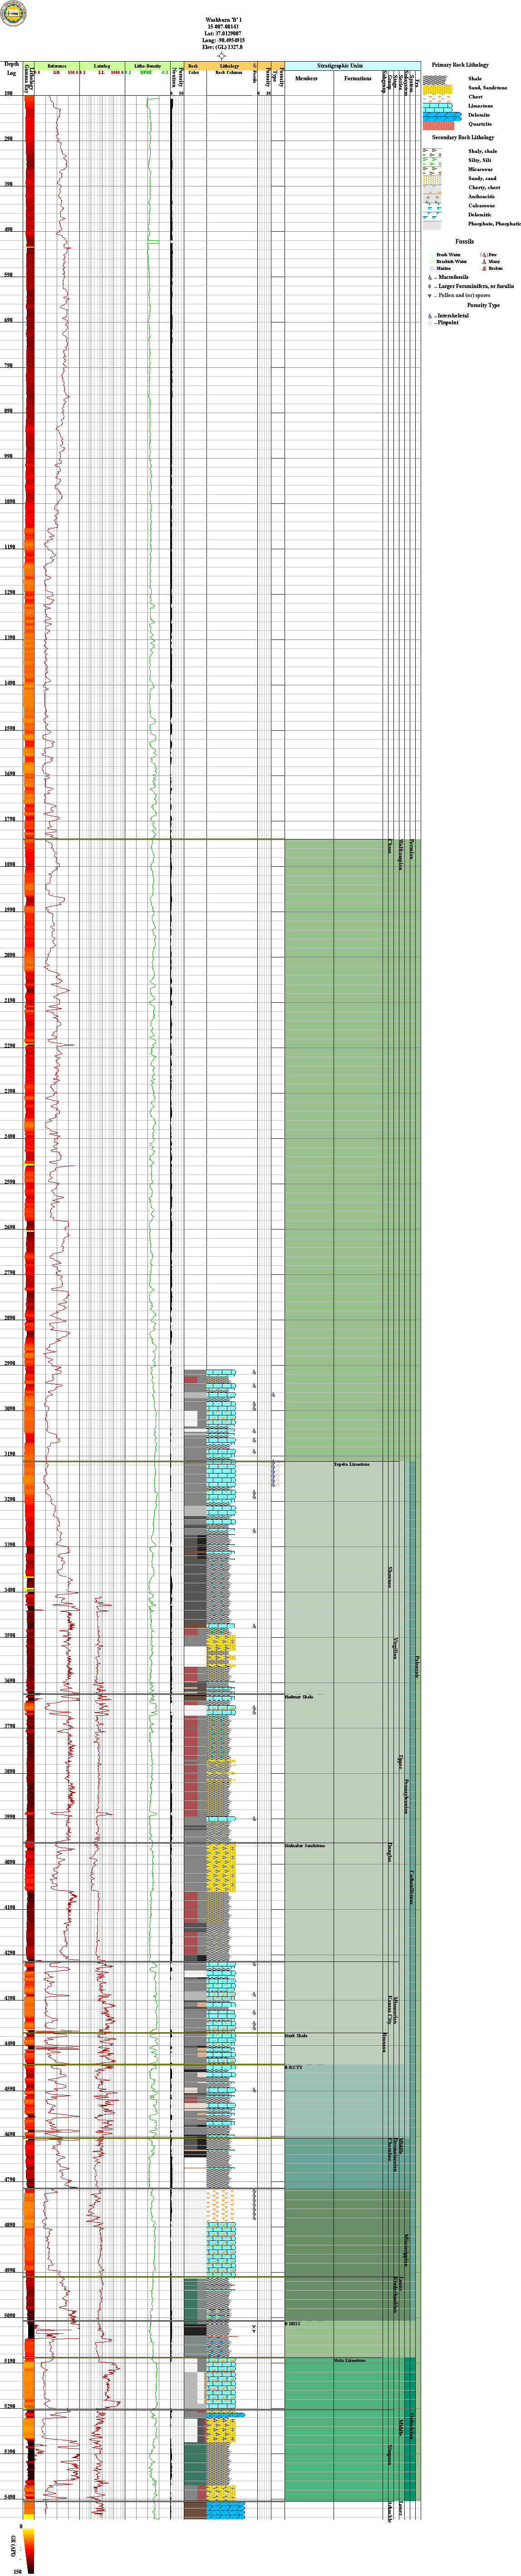Click the Viola Limestone formation label

pyautogui.click(x=350, y=2360)
